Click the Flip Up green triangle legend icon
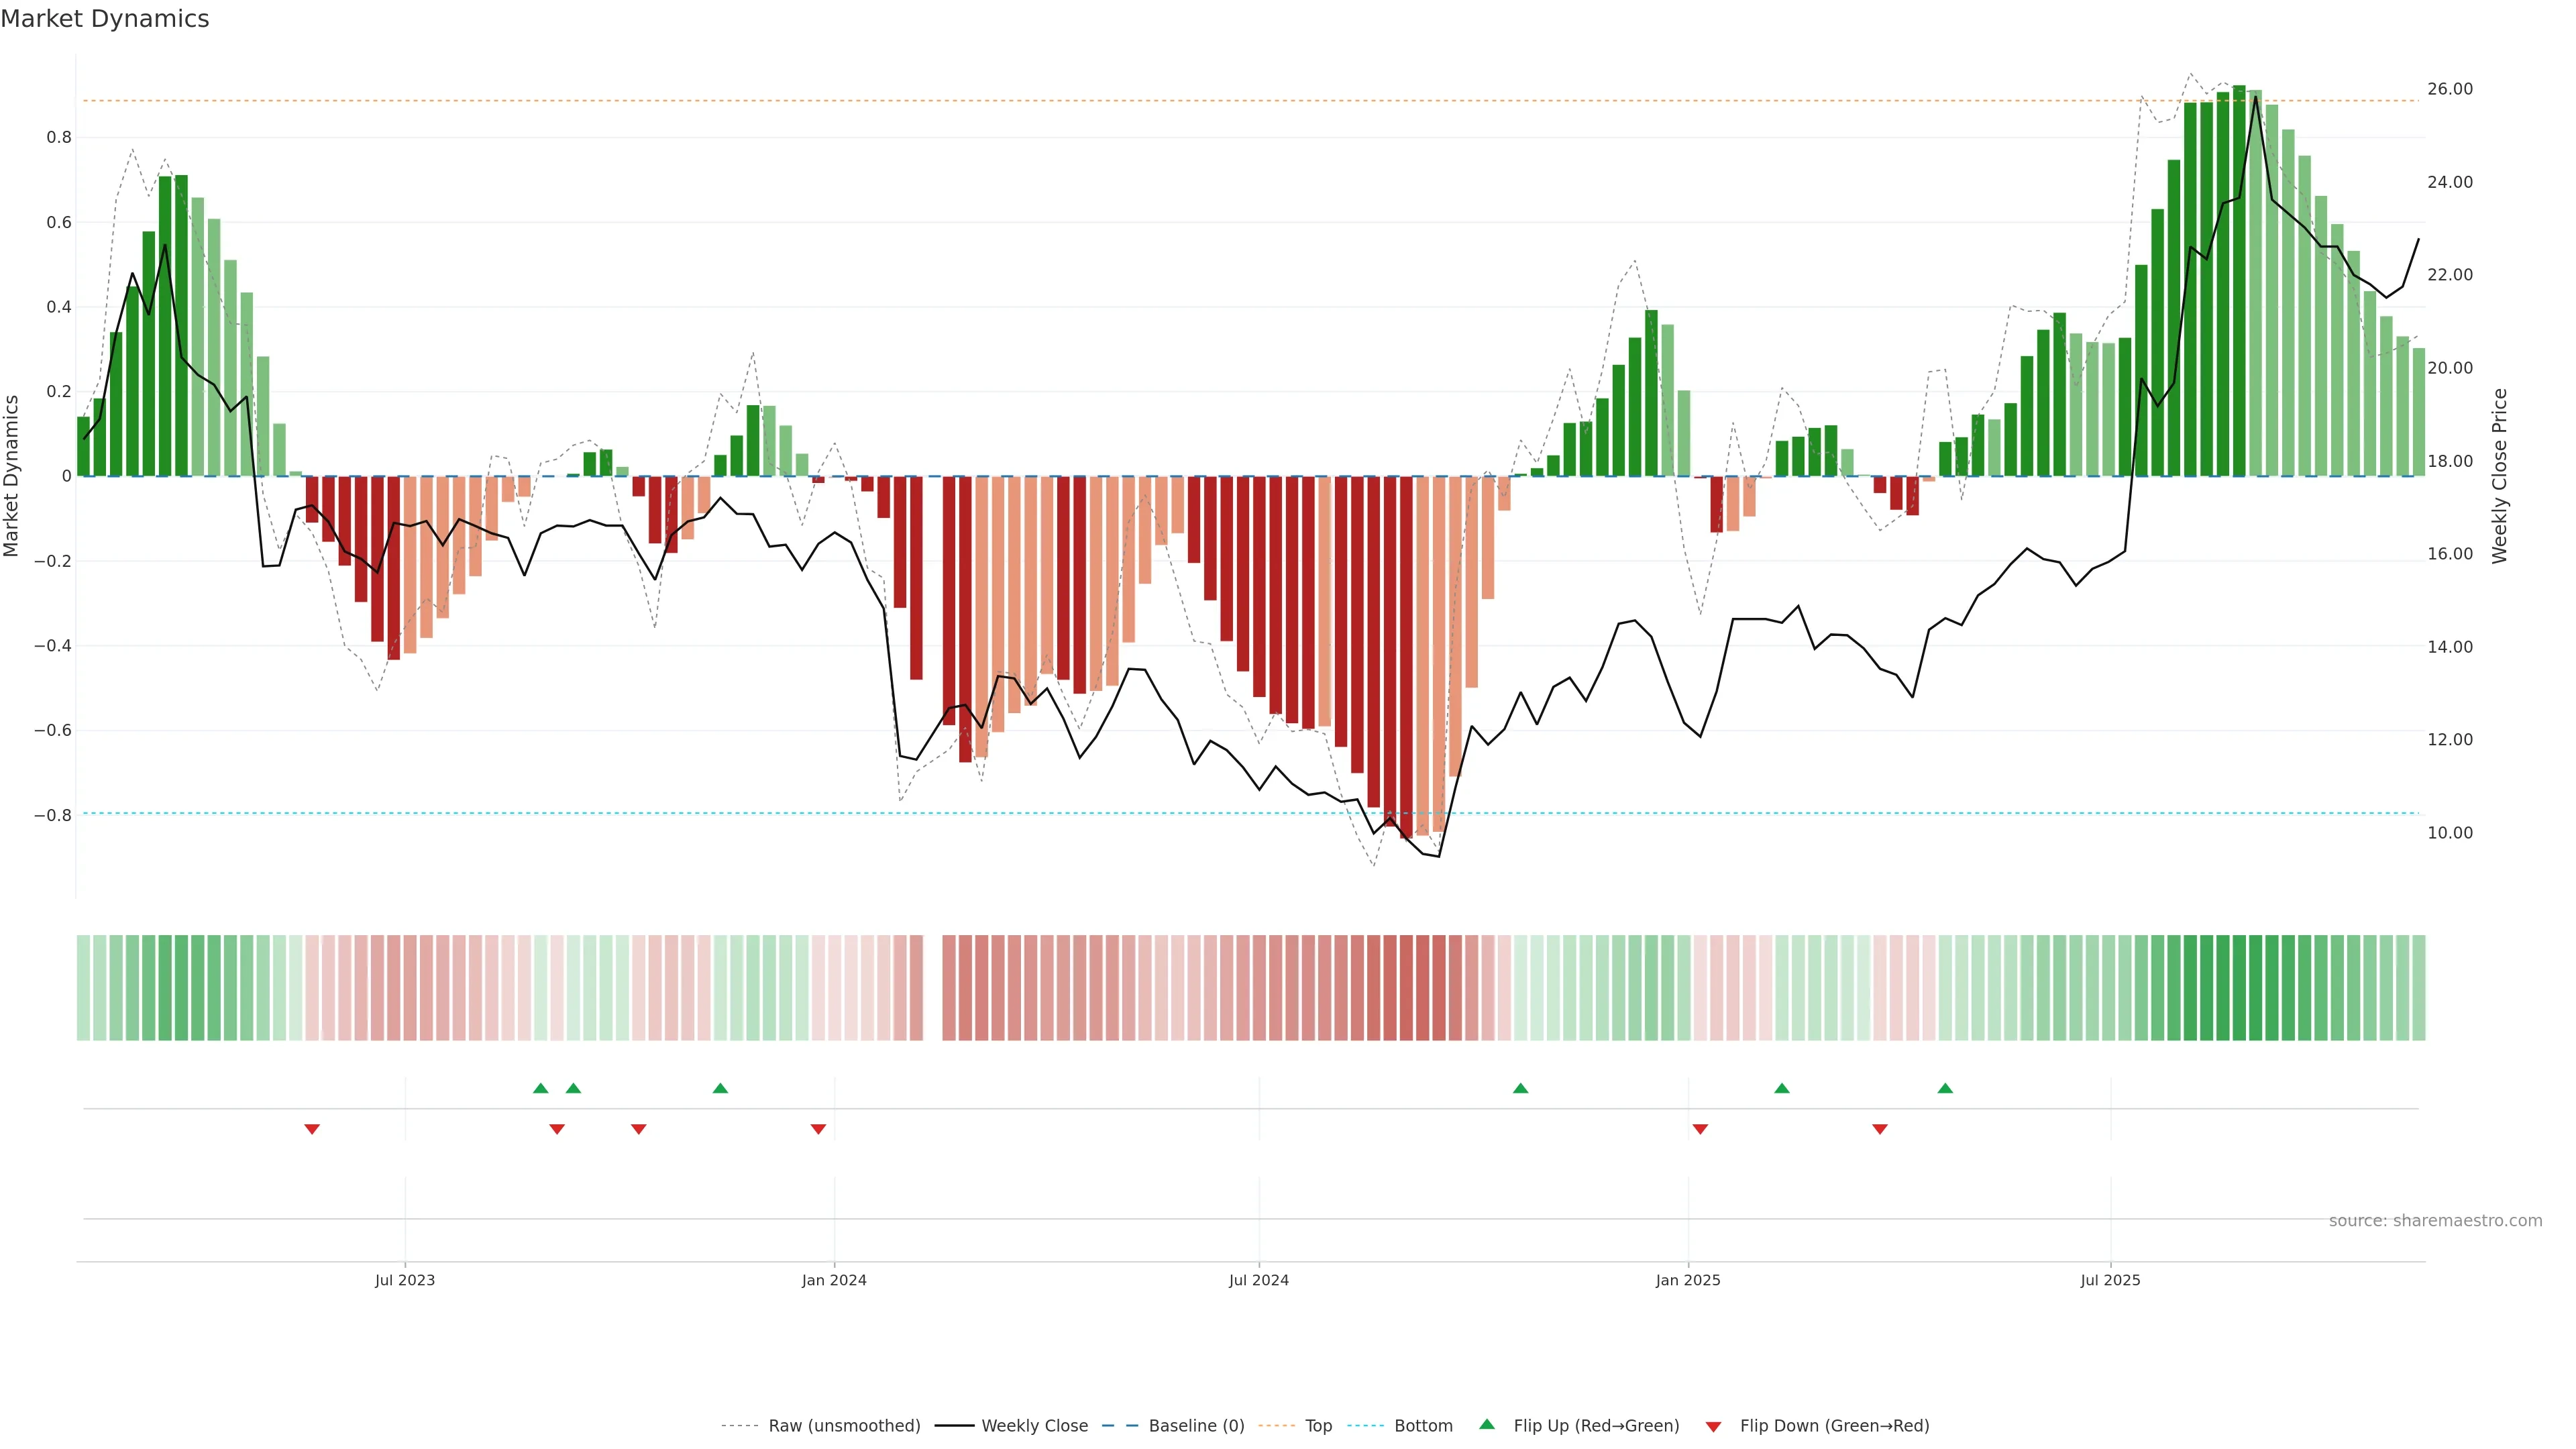Viewport: 2576px width, 1449px height. pyautogui.click(x=1486, y=1424)
